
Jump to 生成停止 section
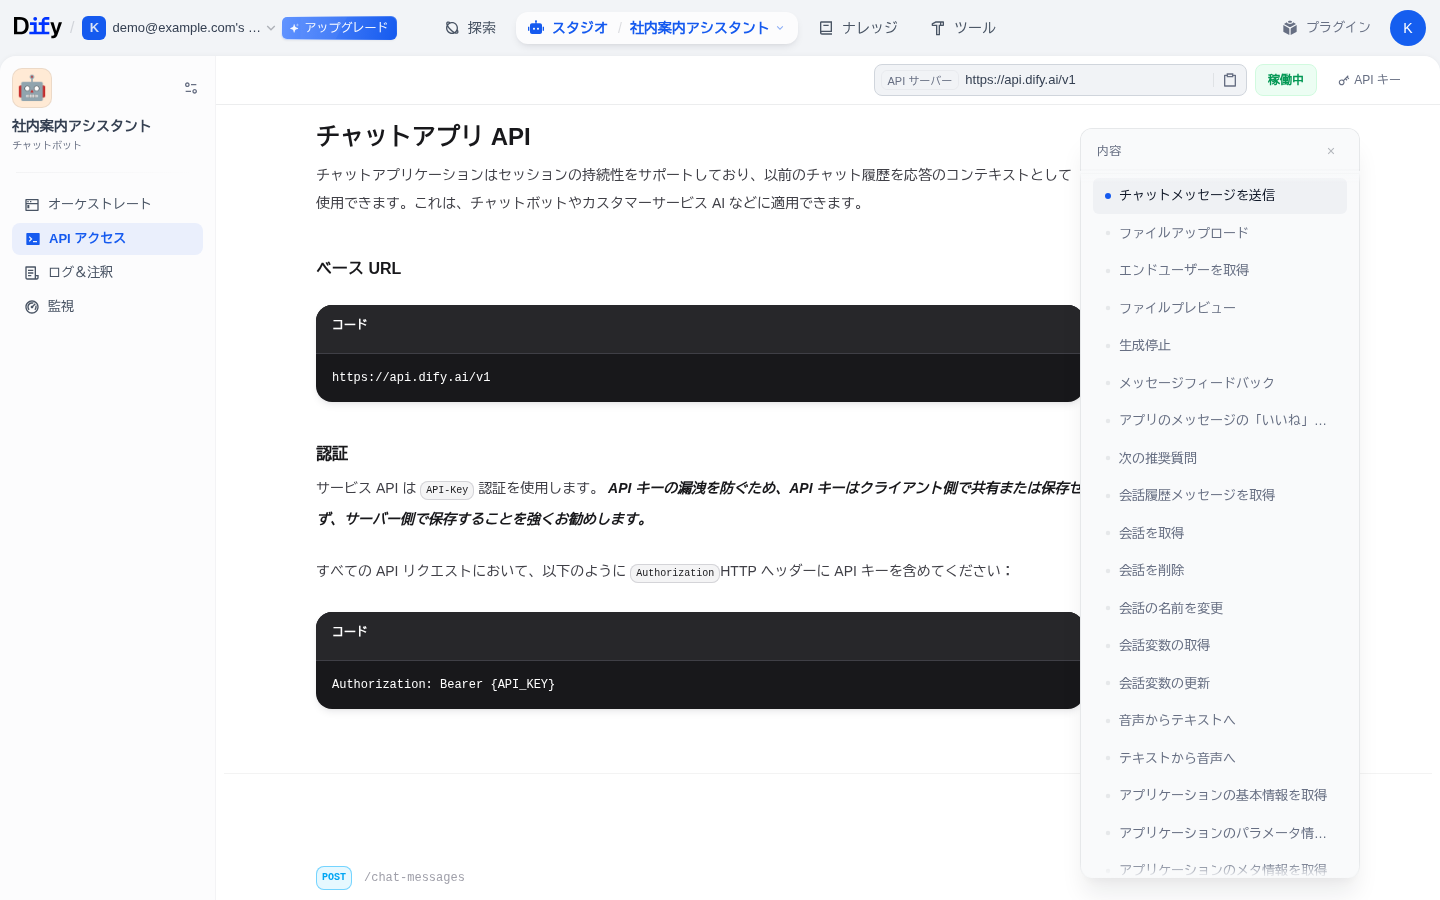pyautogui.click(x=1220, y=346)
